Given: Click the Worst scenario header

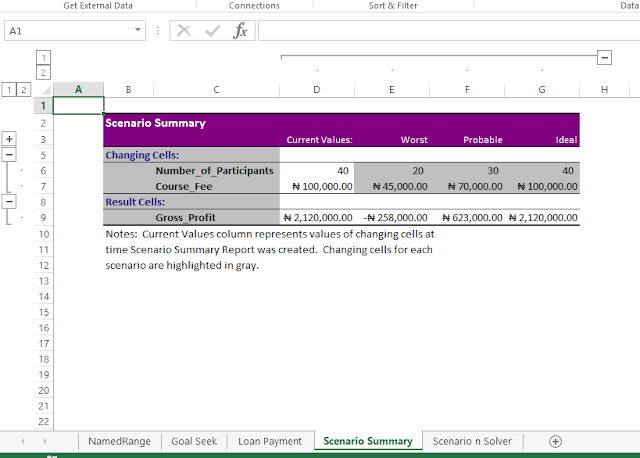Looking at the screenshot, I should click(x=414, y=140).
